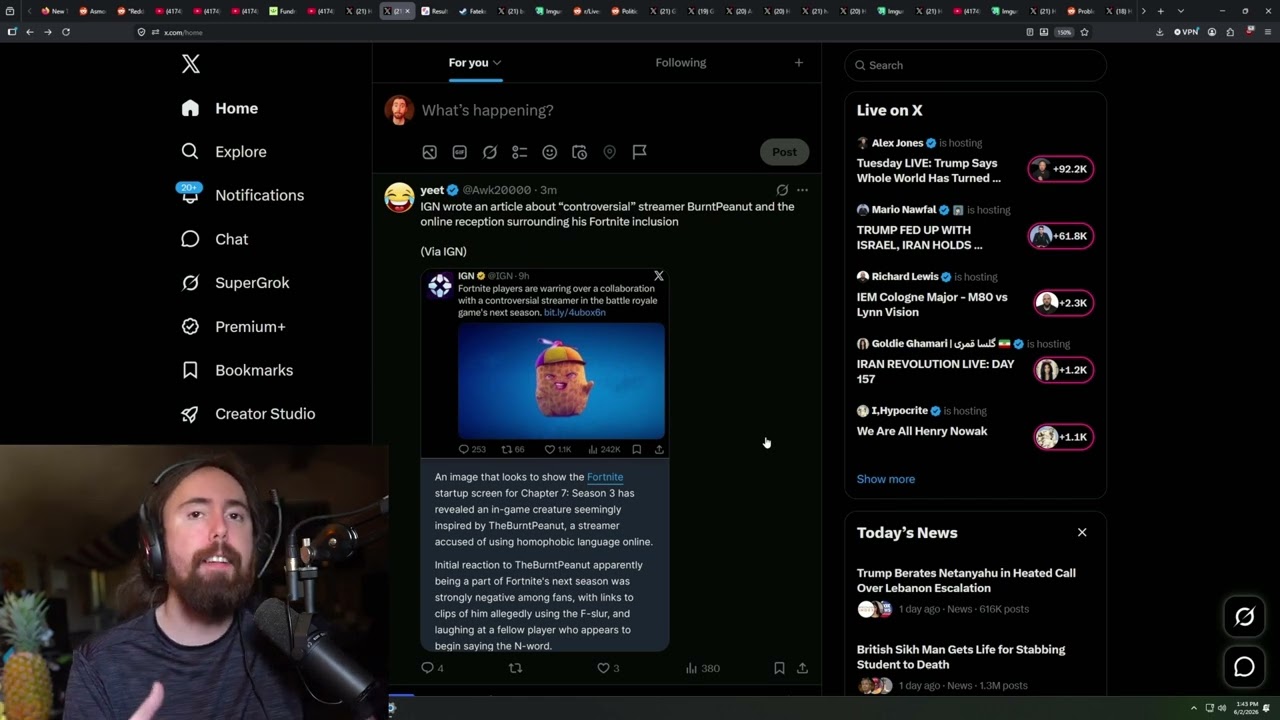Share yeet's post

[x=802, y=668]
